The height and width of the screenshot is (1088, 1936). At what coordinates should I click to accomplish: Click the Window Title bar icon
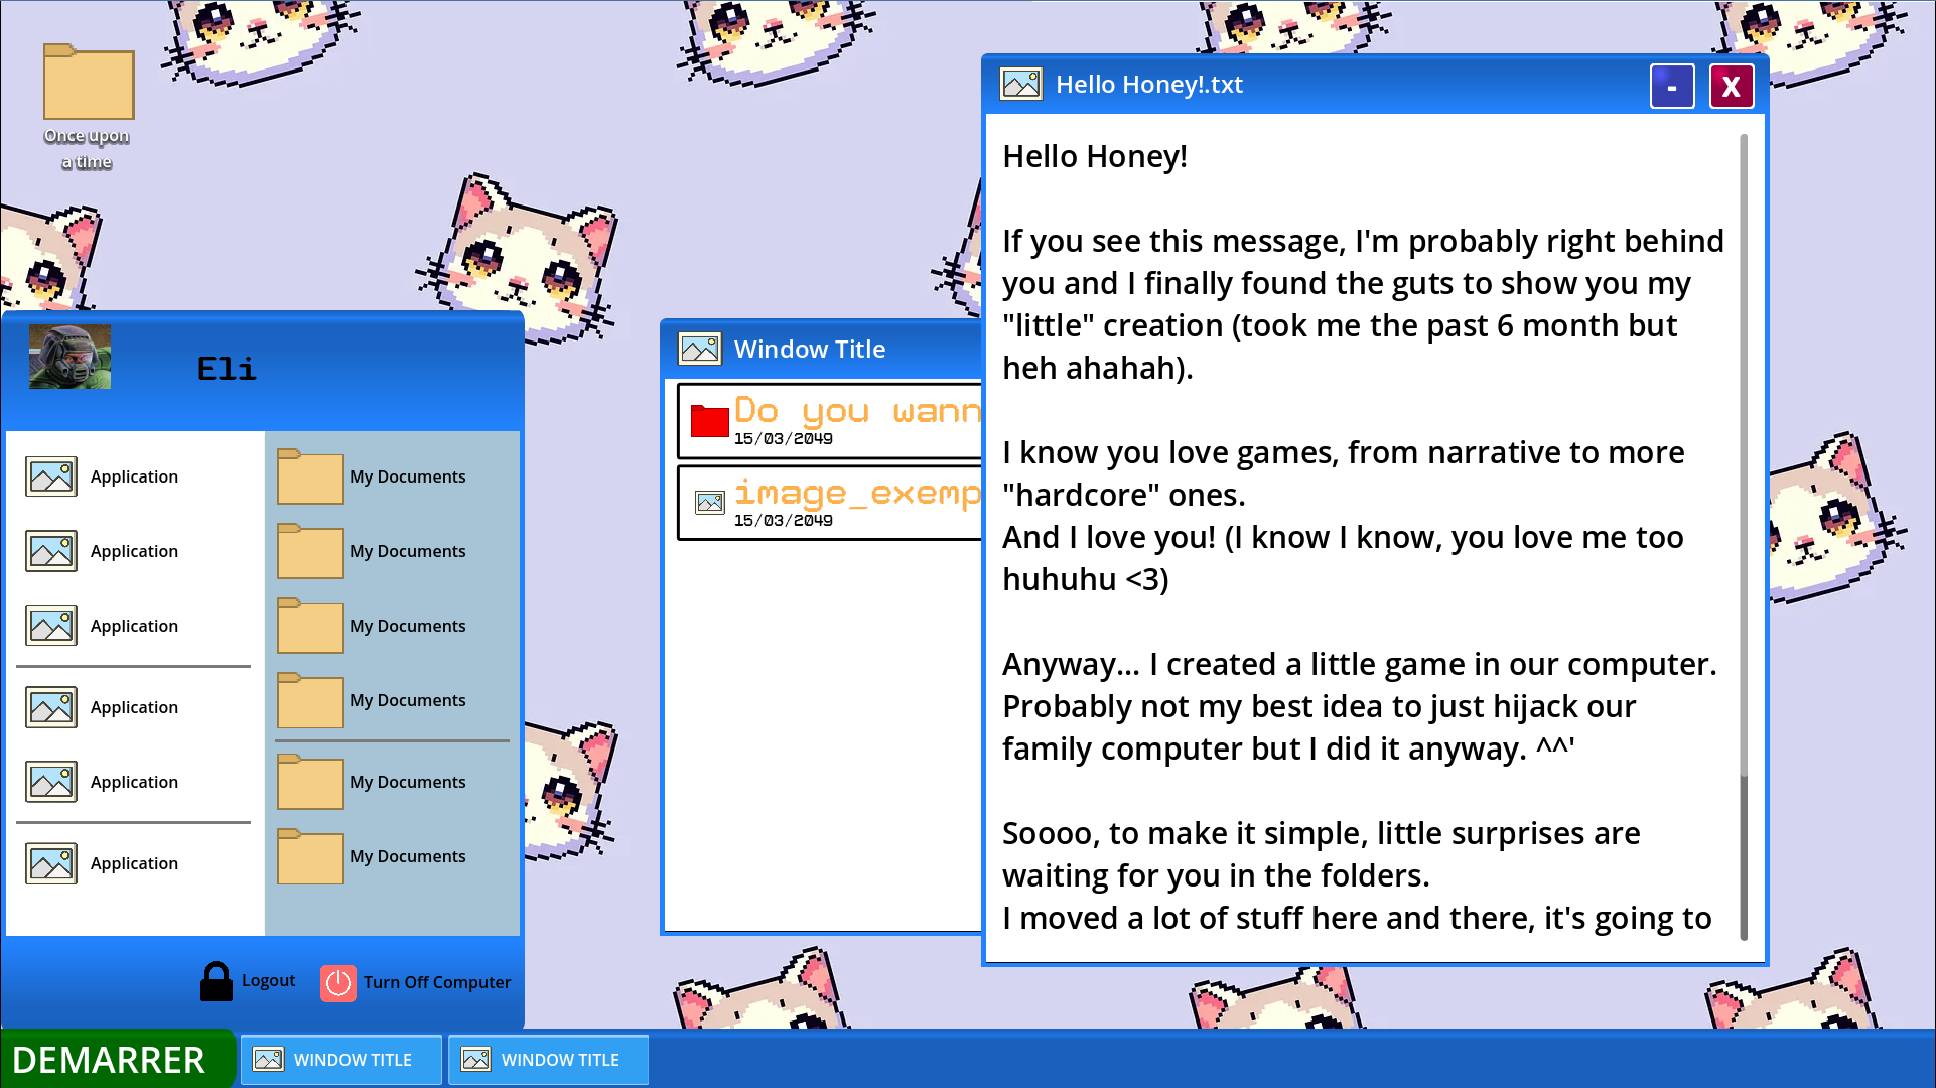coord(700,349)
